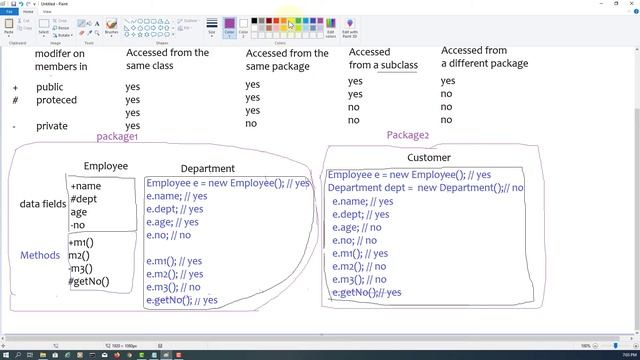The image size is (640, 360).
Task: Select the Magnifier tool
Action: tap(97, 33)
